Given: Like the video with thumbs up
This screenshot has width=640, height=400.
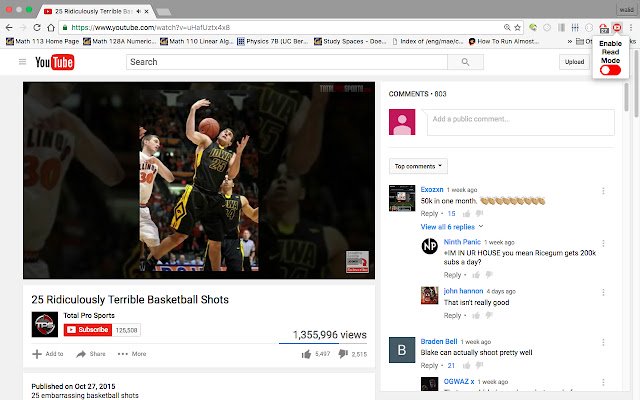Looking at the screenshot, I should [x=306, y=354].
